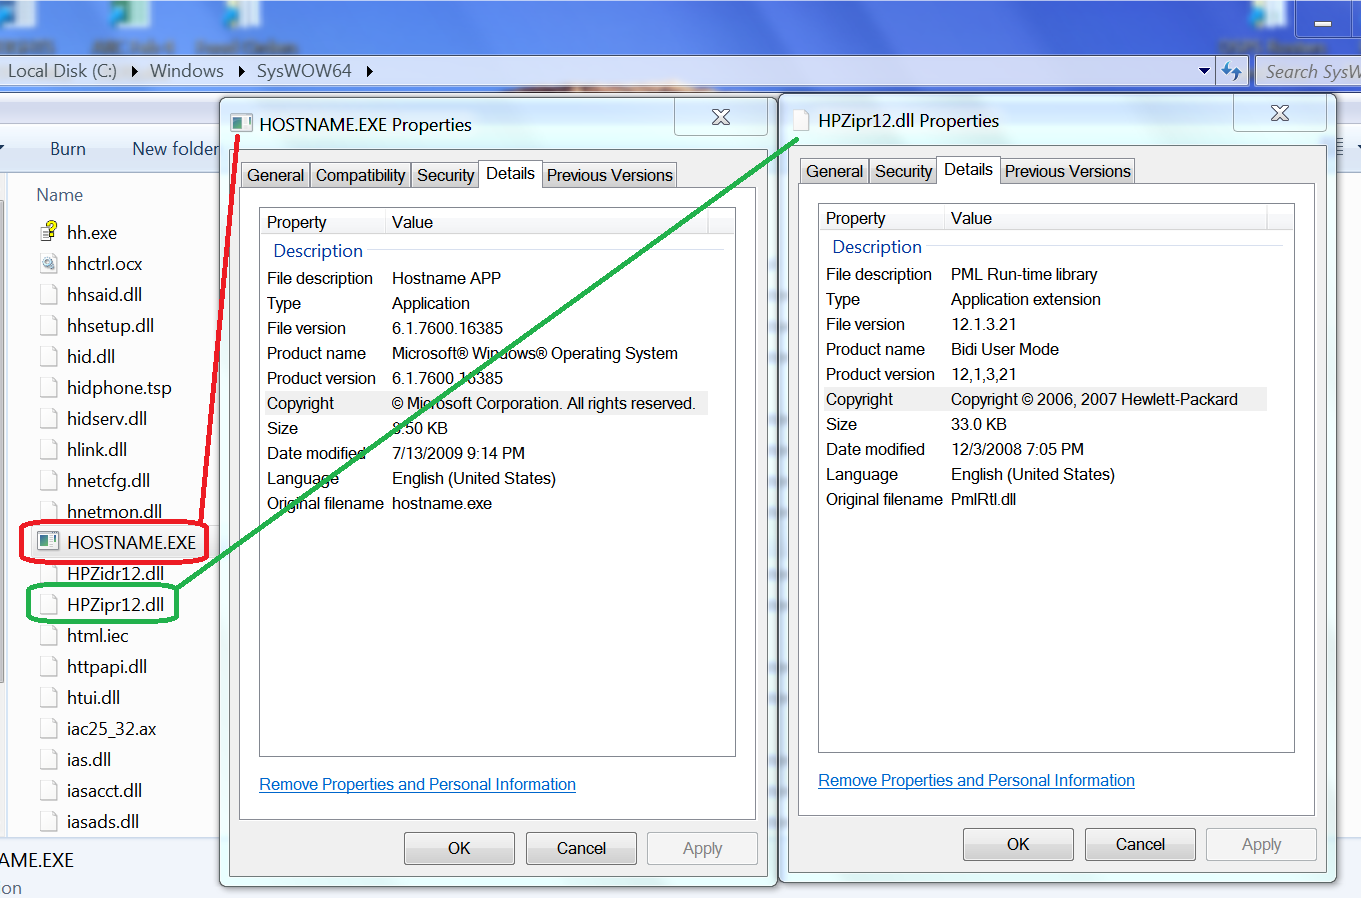
Task: Open the Compatibility tab in HOSTNAME.EXE Properties
Action: tap(360, 175)
